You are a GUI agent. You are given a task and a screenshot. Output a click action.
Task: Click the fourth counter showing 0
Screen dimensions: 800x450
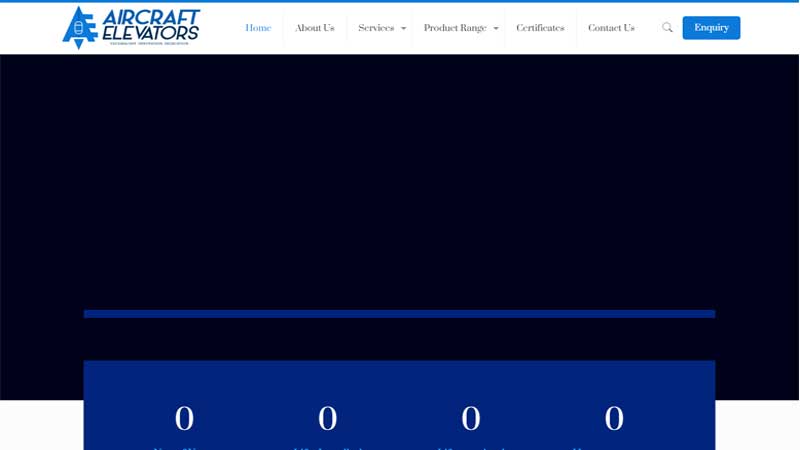click(614, 418)
